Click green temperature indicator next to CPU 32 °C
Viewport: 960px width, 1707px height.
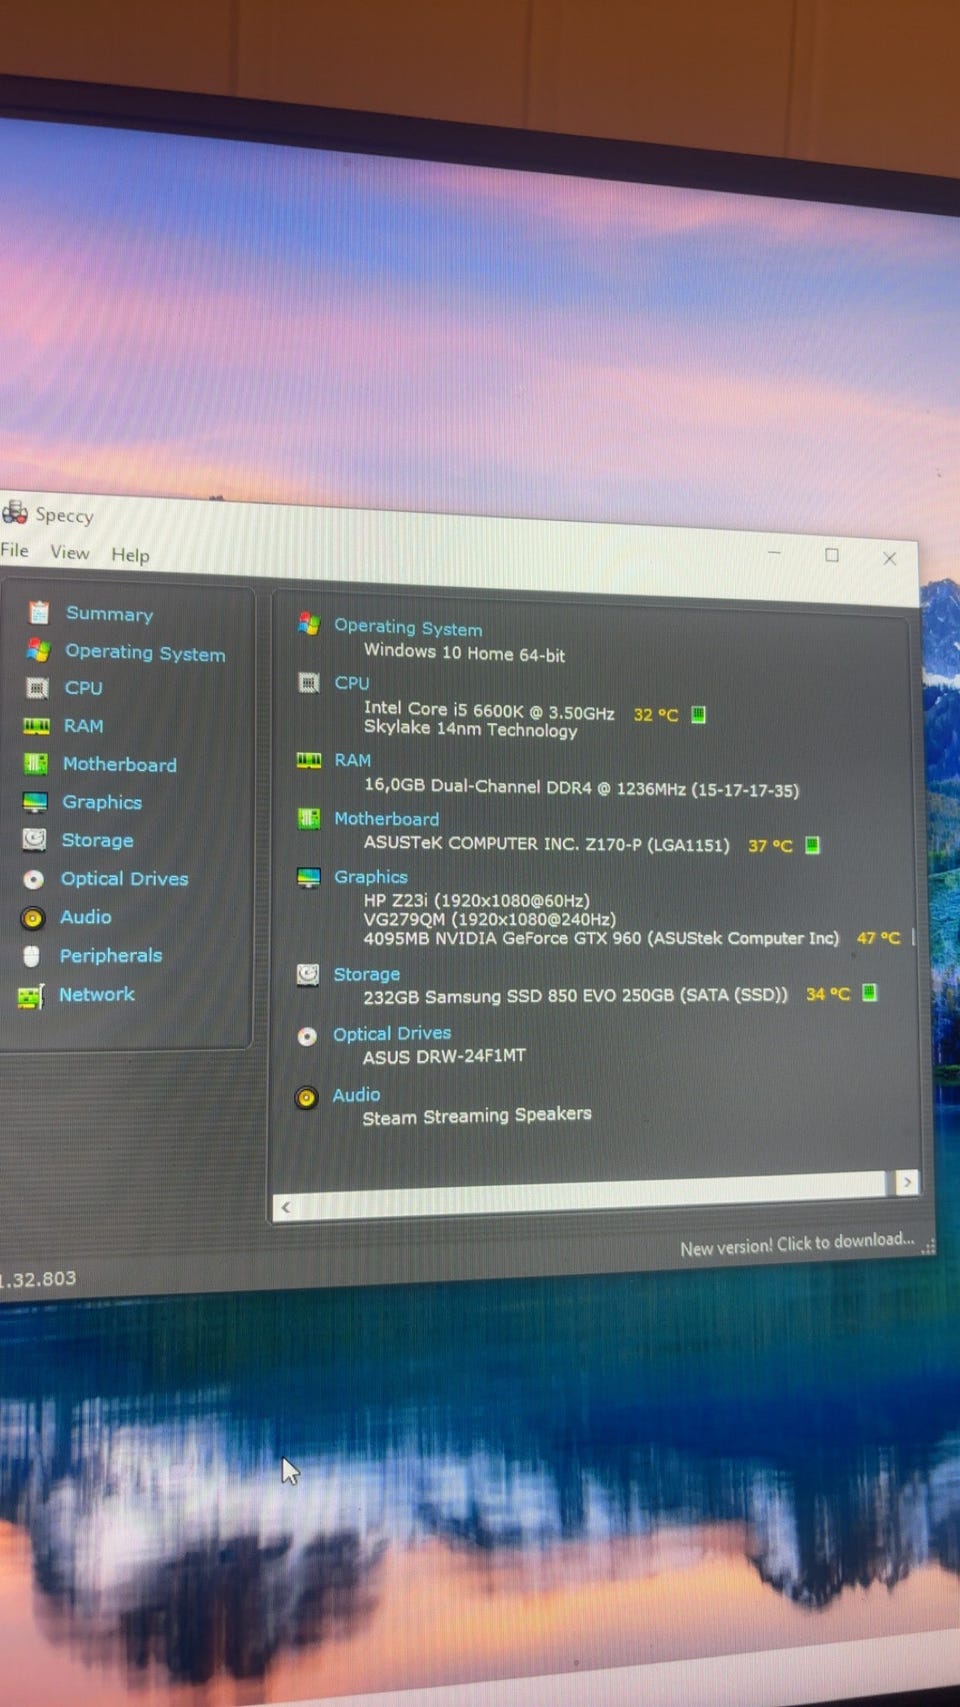698,714
